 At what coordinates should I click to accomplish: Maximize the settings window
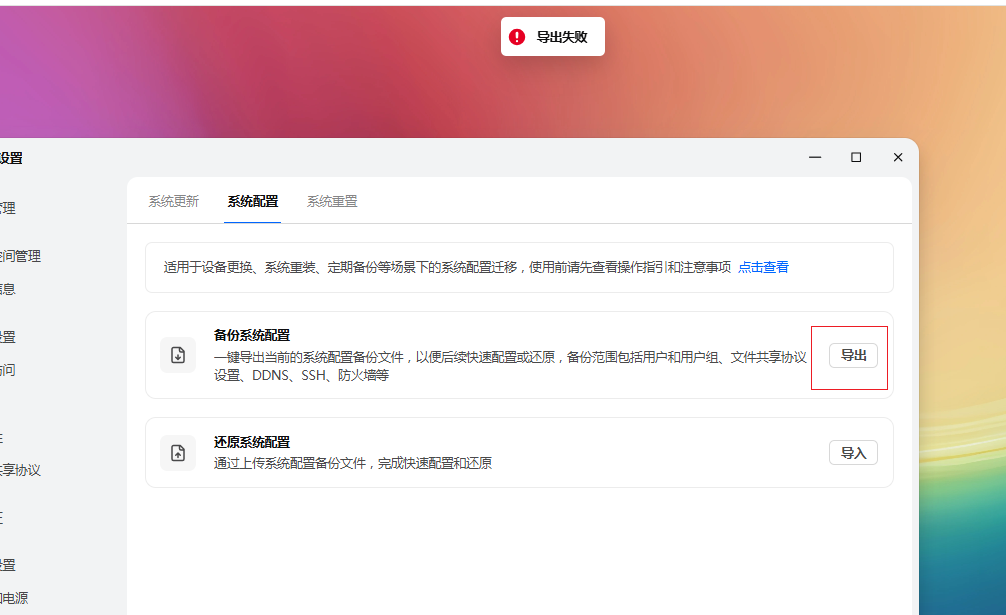[x=856, y=158]
